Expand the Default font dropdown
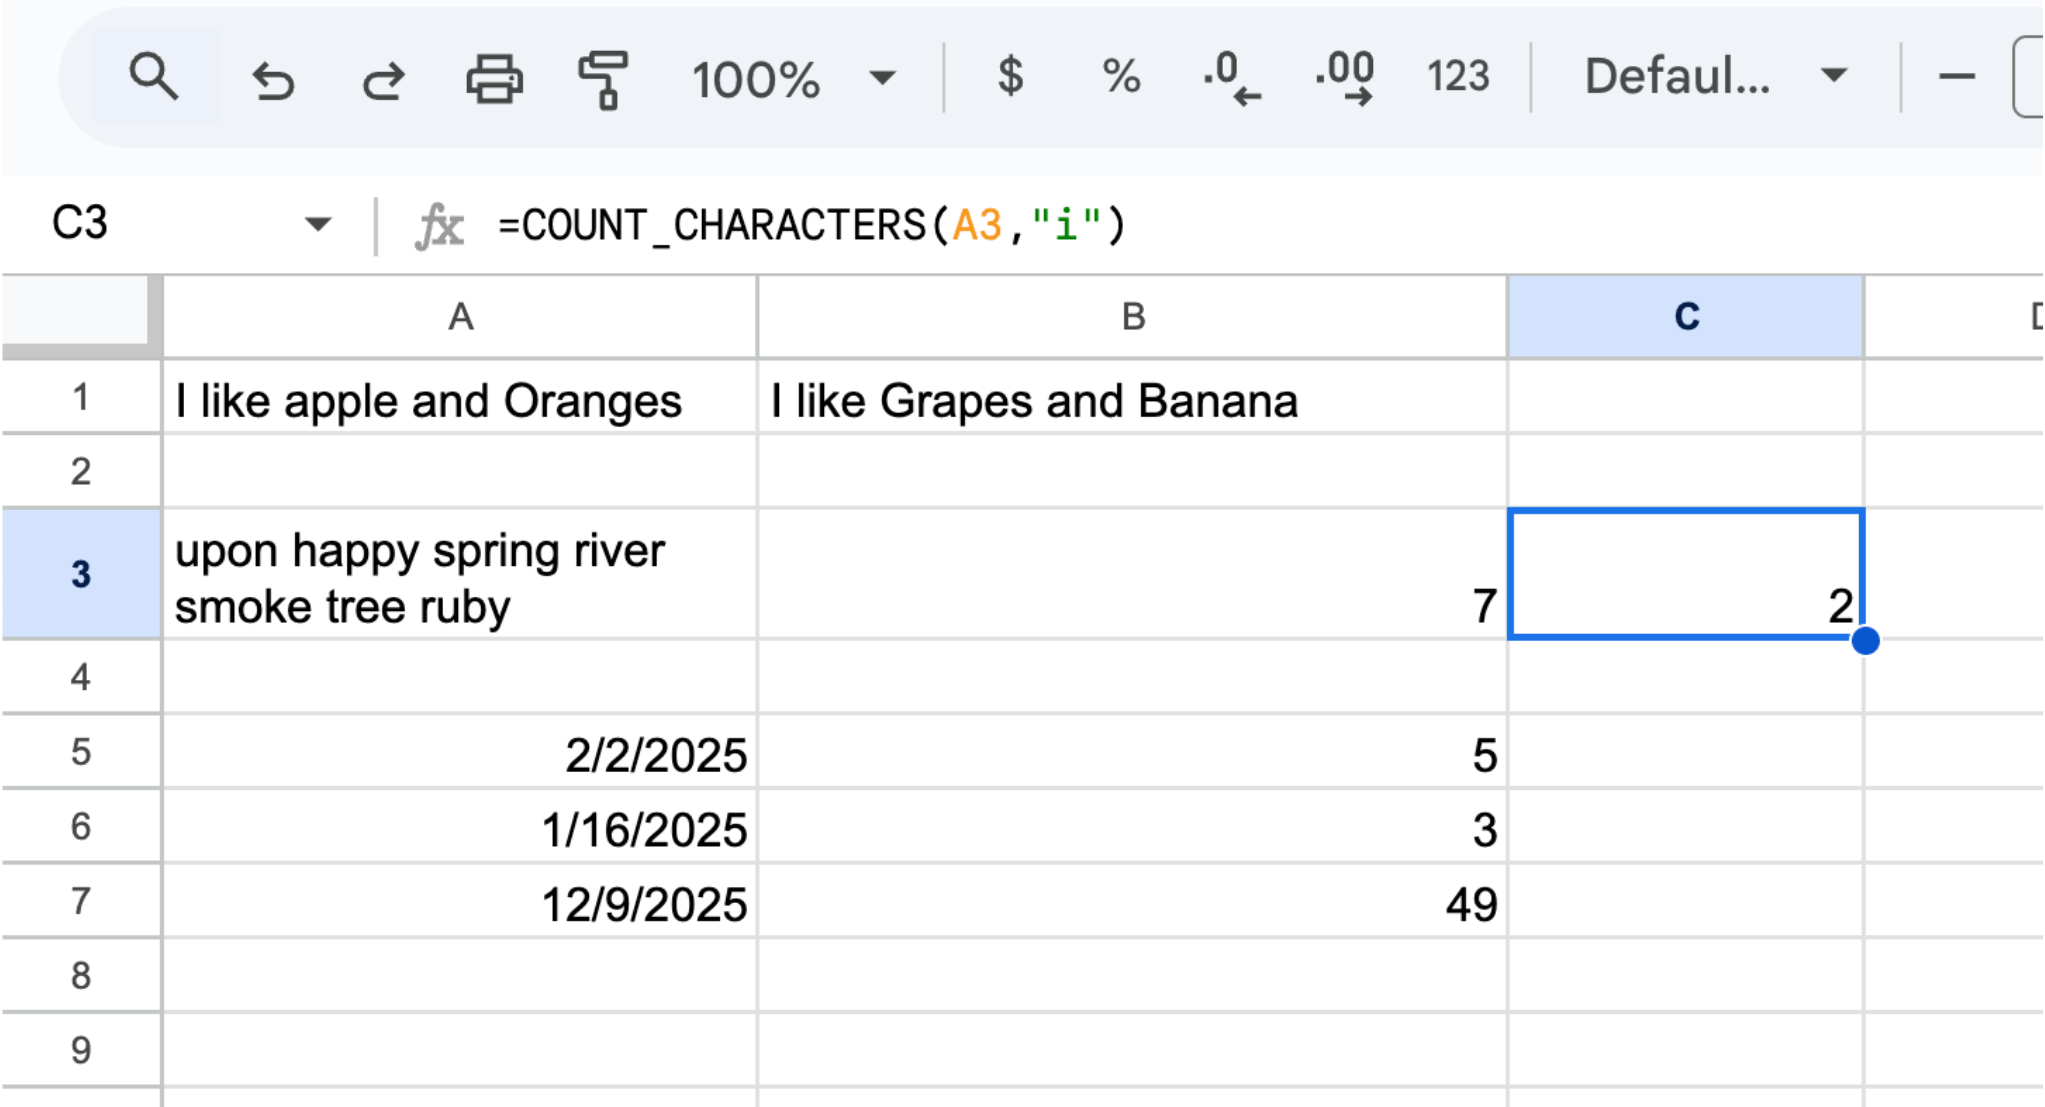Image resolution: width=2045 pixels, height=1107 pixels. 1714,77
